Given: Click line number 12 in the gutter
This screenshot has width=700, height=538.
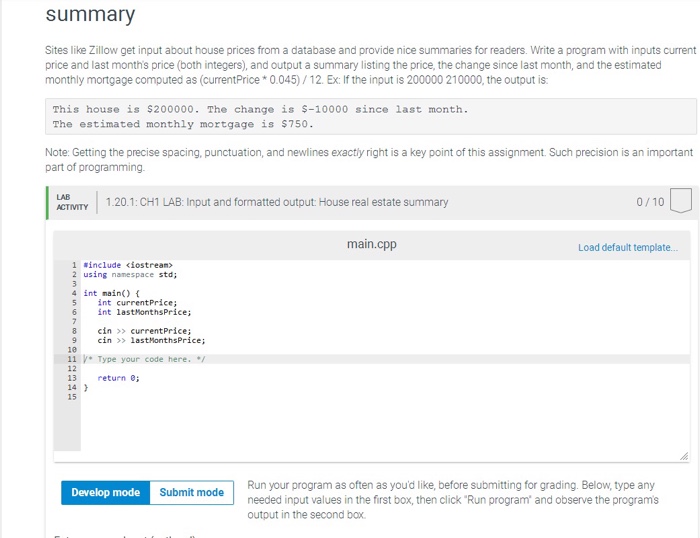Looking at the screenshot, I should (x=72, y=369).
